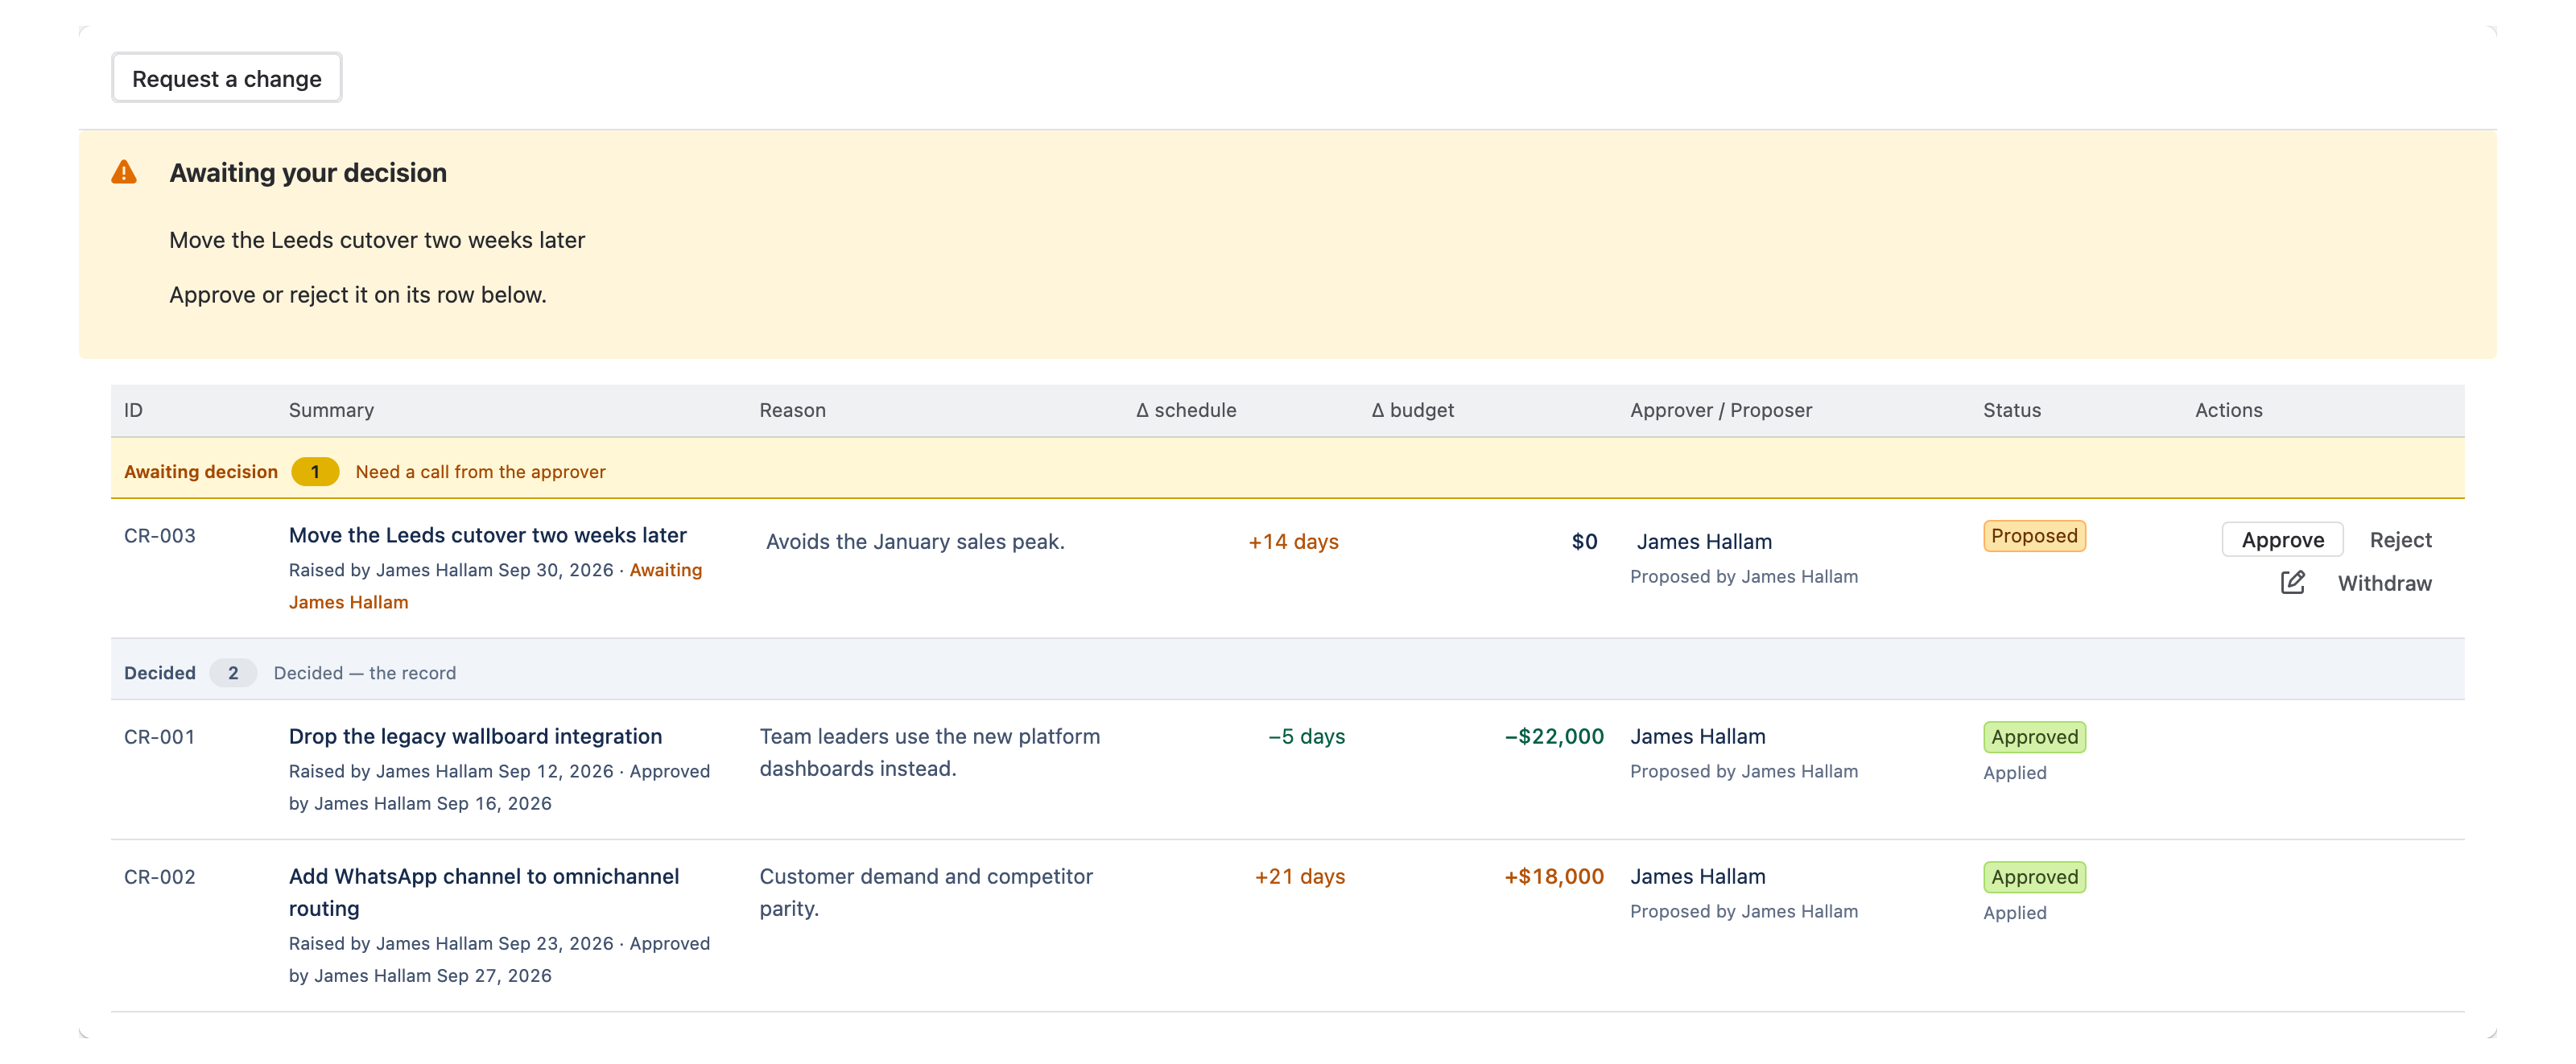Click the Proposed status badge

tap(2034, 536)
